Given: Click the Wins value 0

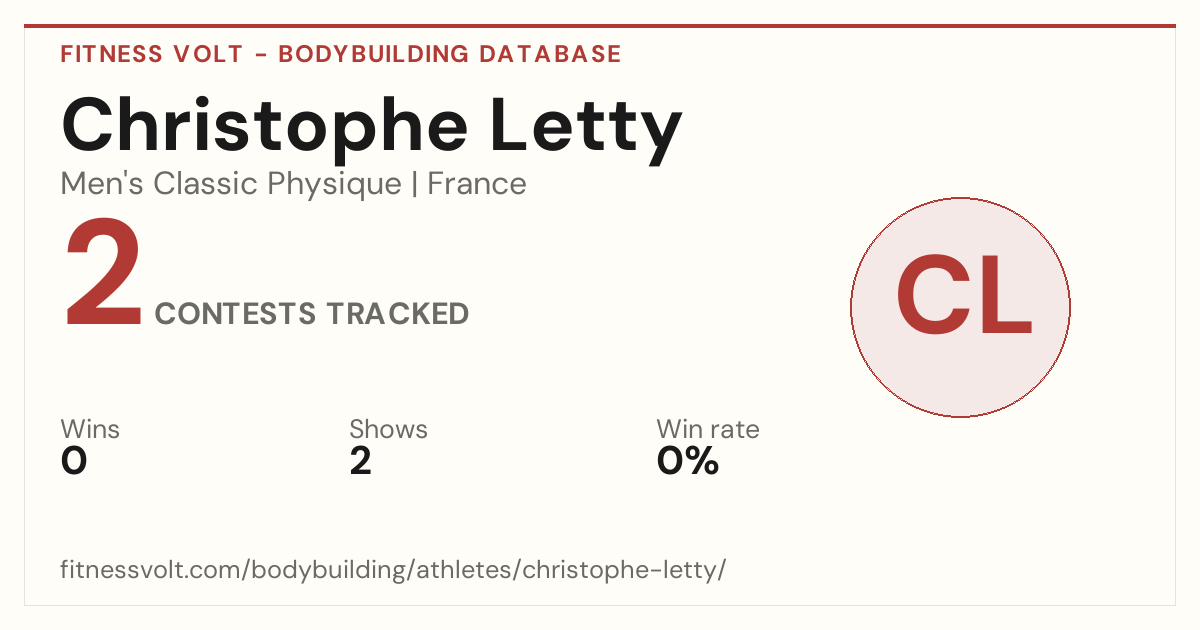Looking at the screenshot, I should pos(74,461).
